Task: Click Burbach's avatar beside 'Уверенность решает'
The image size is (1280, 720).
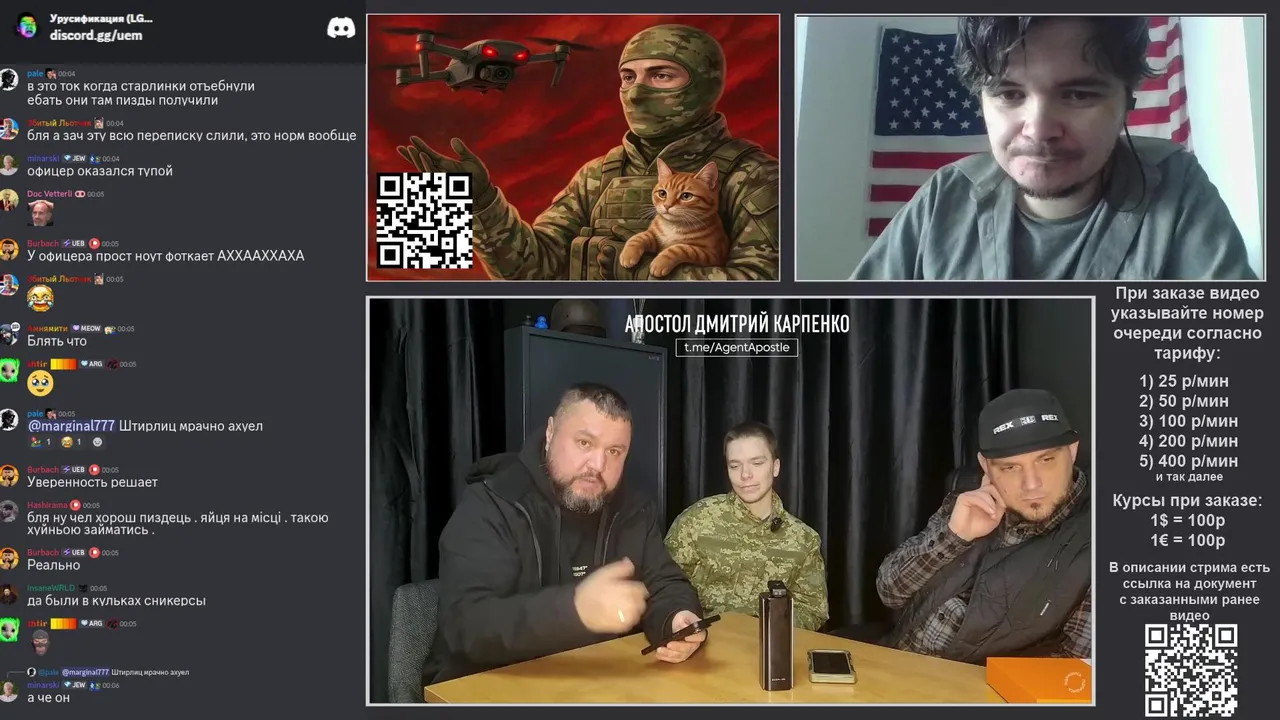Action: point(9,476)
